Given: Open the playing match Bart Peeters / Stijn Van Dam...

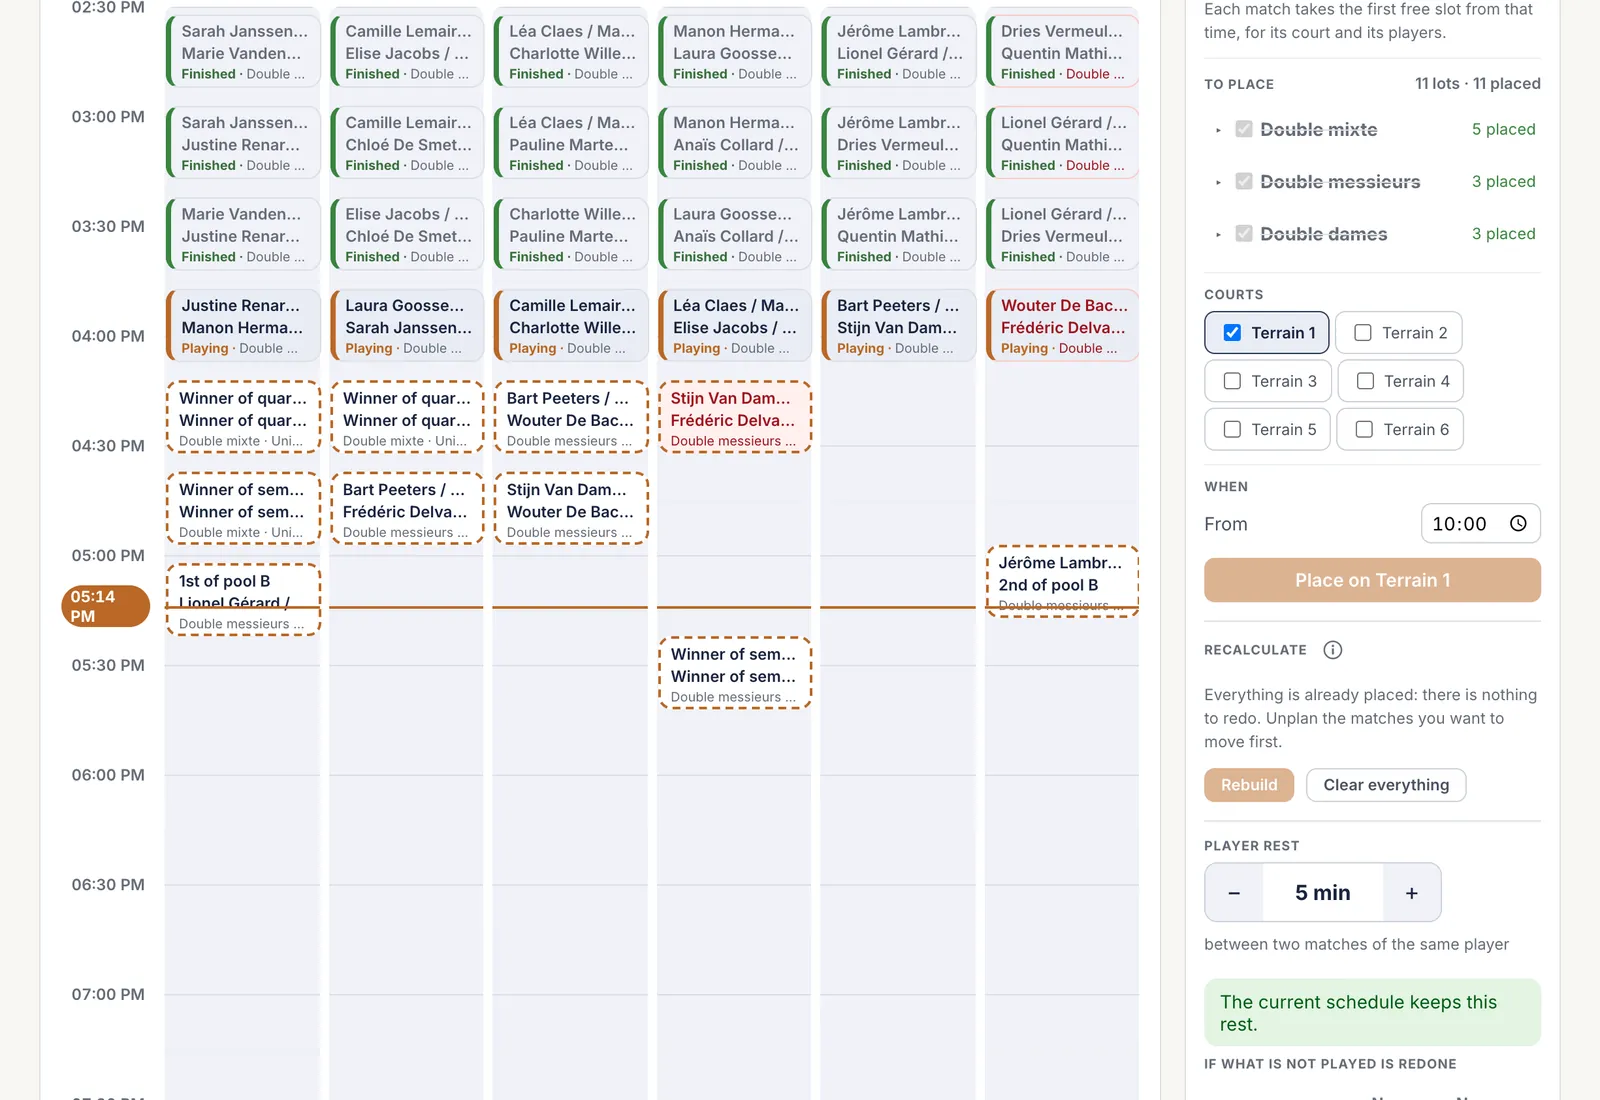Looking at the screenshot, I should (898, 325).
